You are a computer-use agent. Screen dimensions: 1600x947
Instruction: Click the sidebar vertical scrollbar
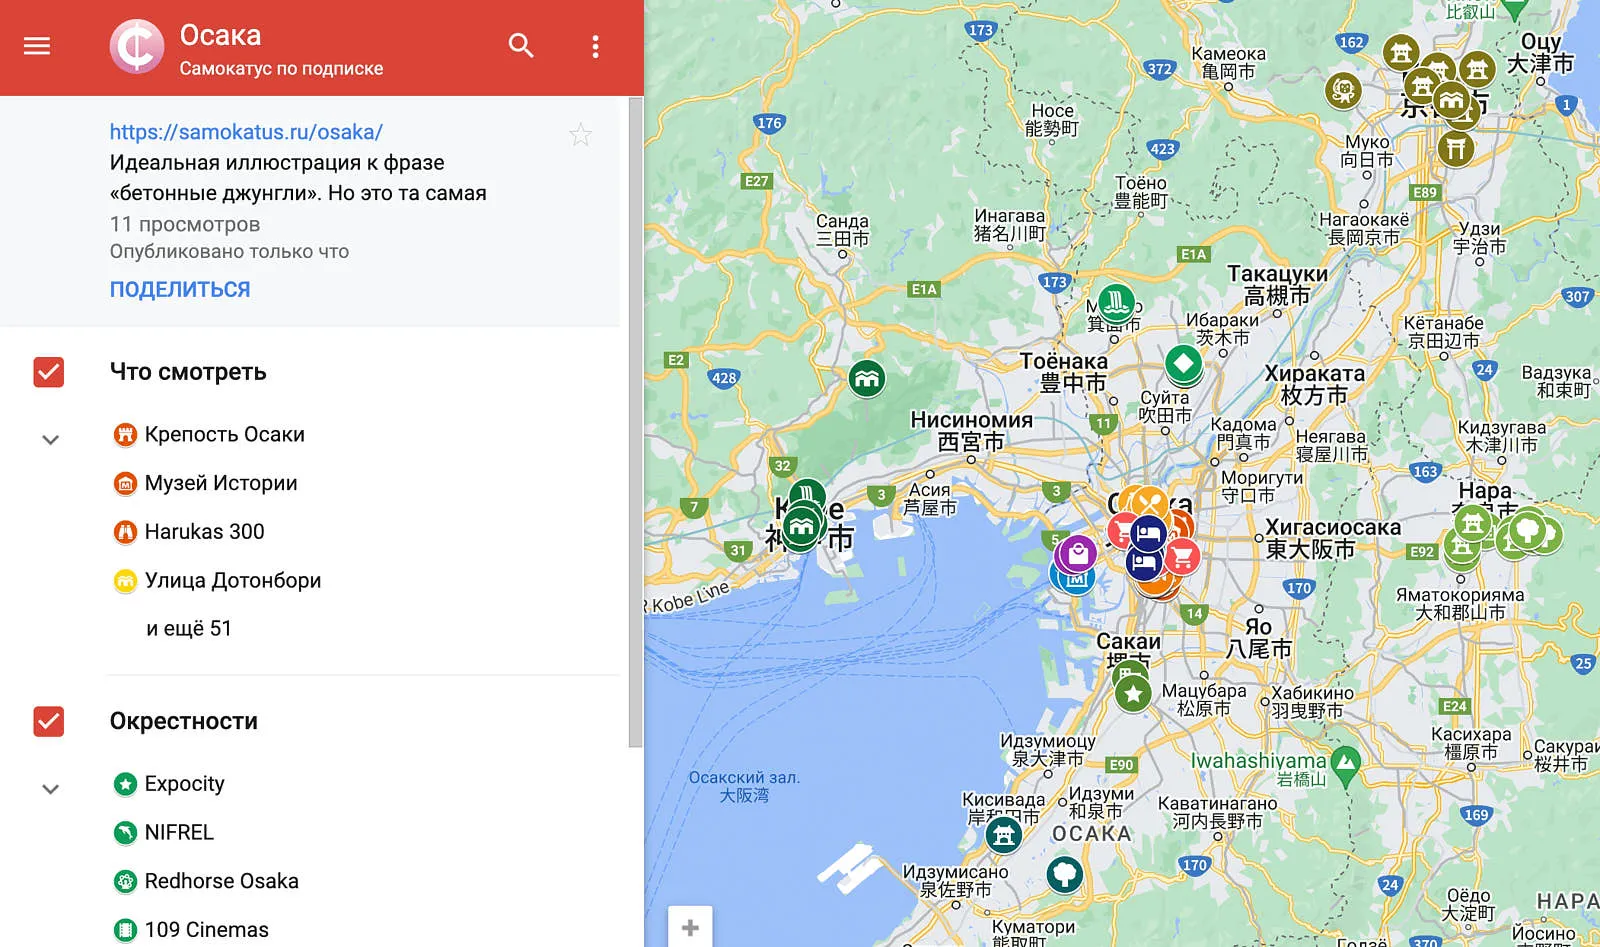(x=635, y=422)
